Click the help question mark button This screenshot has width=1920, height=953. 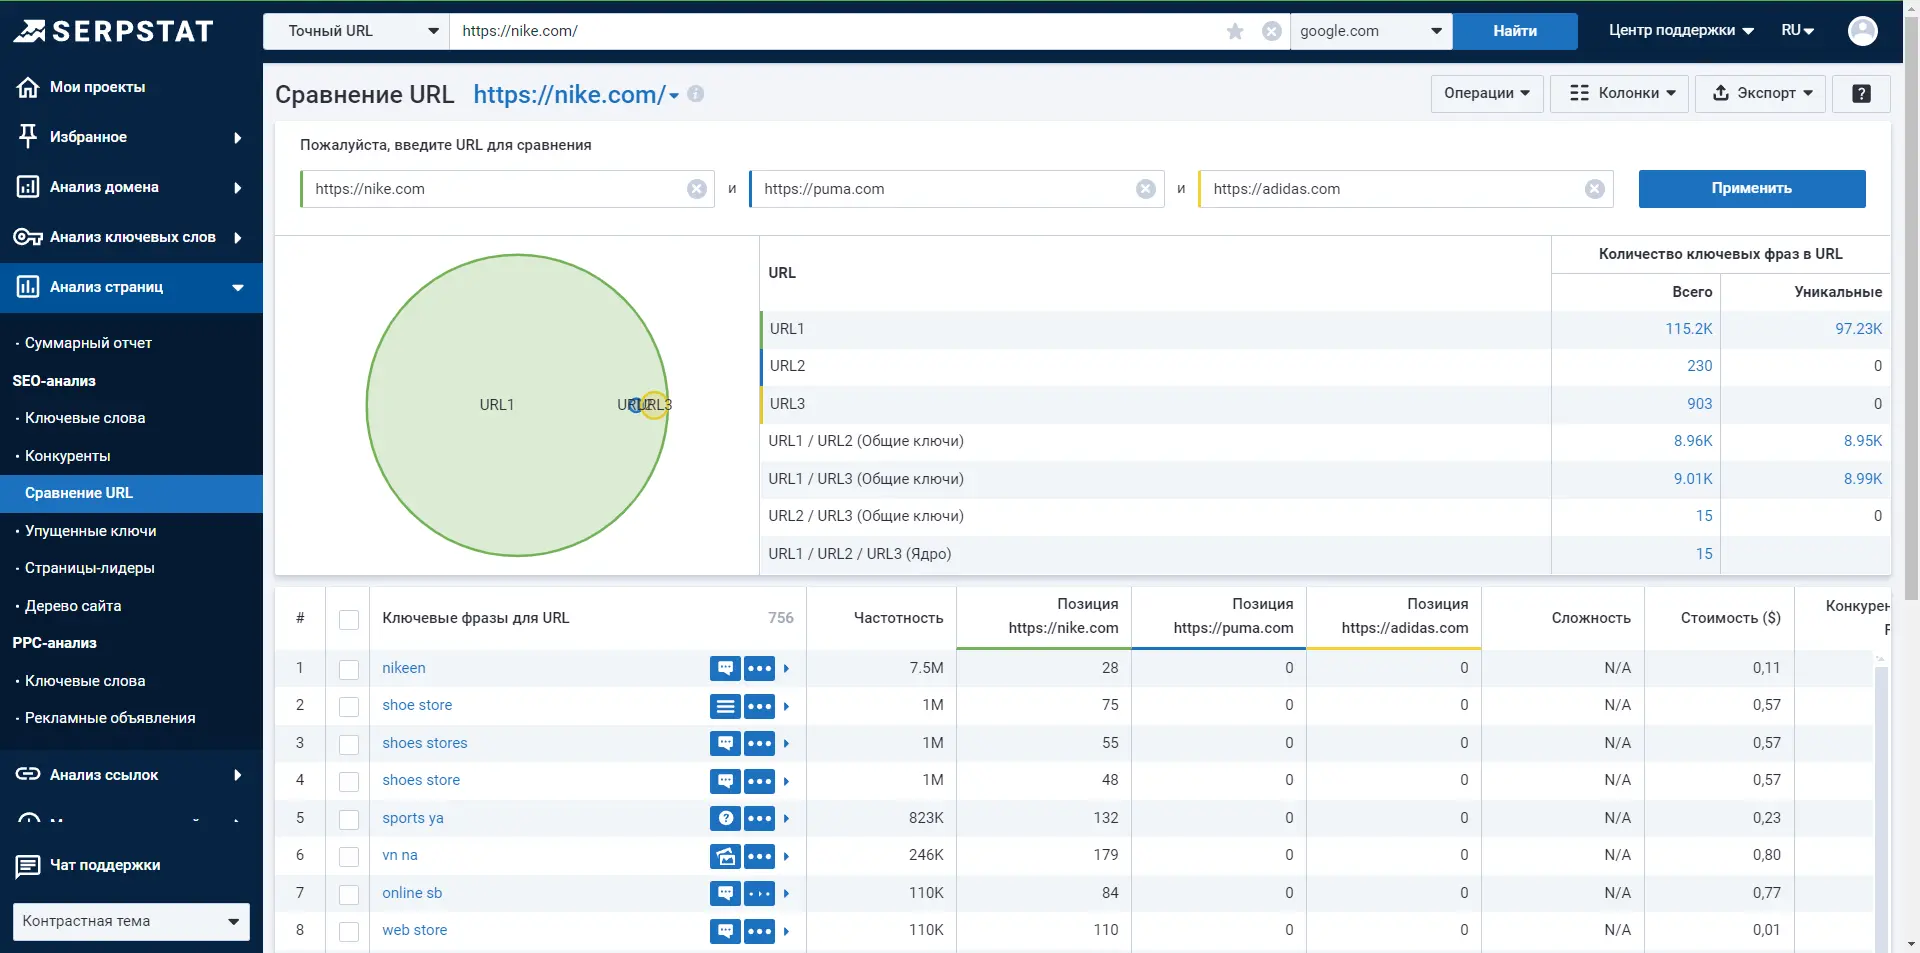click(1860, 94)
